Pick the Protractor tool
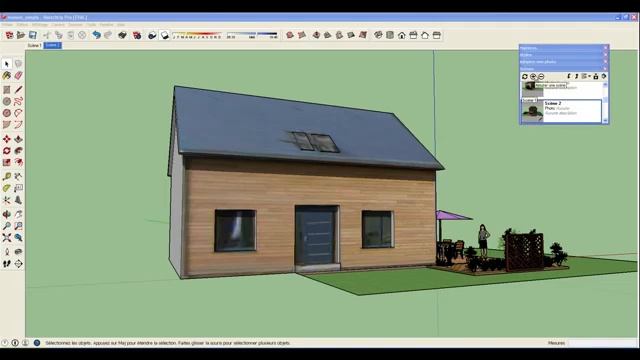Viewport: 640px width, 360px height. coord(7,188)
